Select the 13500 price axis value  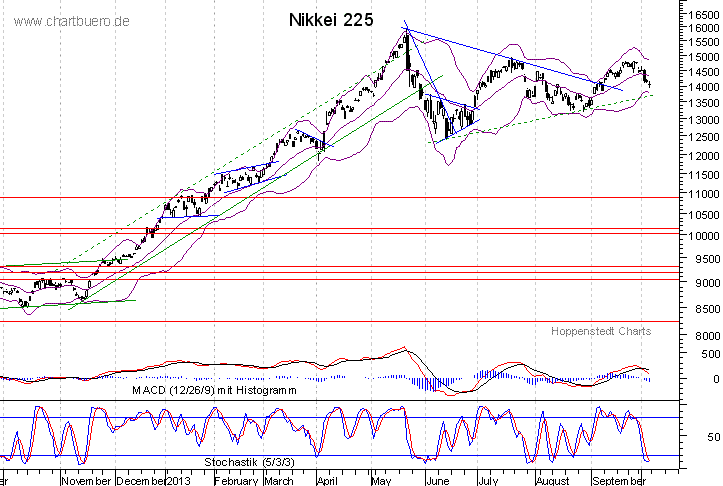[704, 103]
